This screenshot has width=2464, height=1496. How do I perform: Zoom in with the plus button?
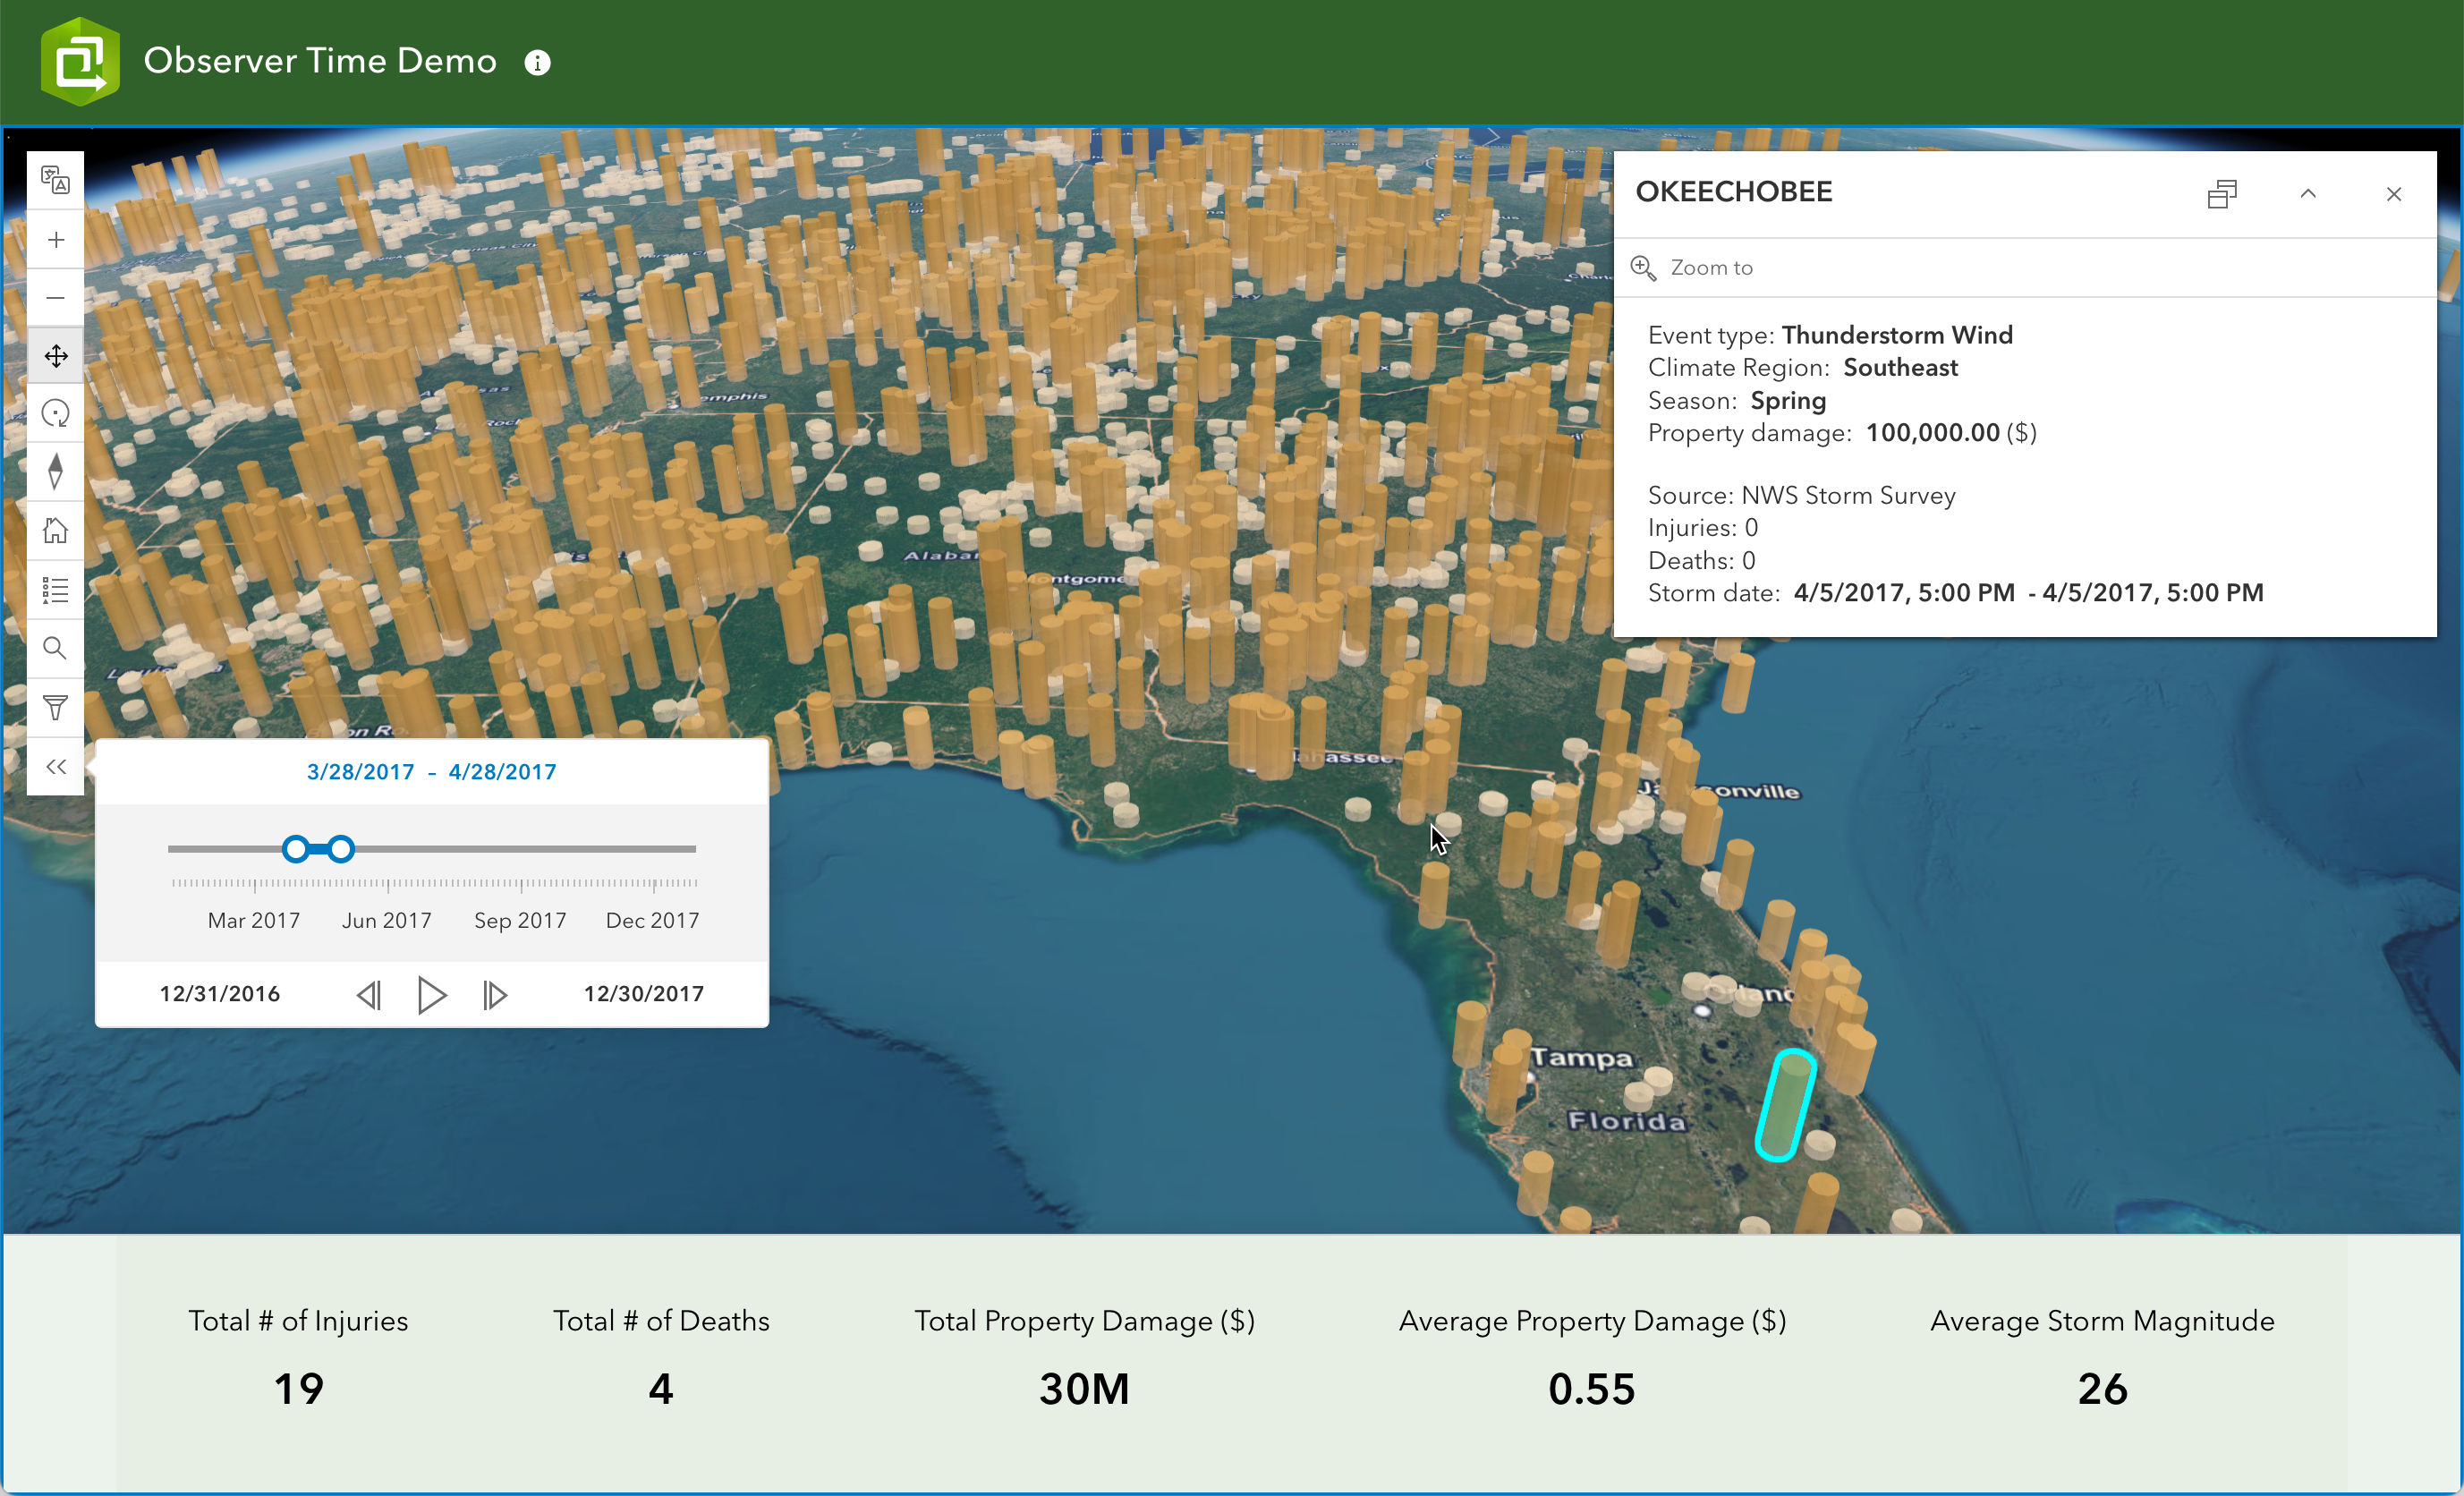55,240
